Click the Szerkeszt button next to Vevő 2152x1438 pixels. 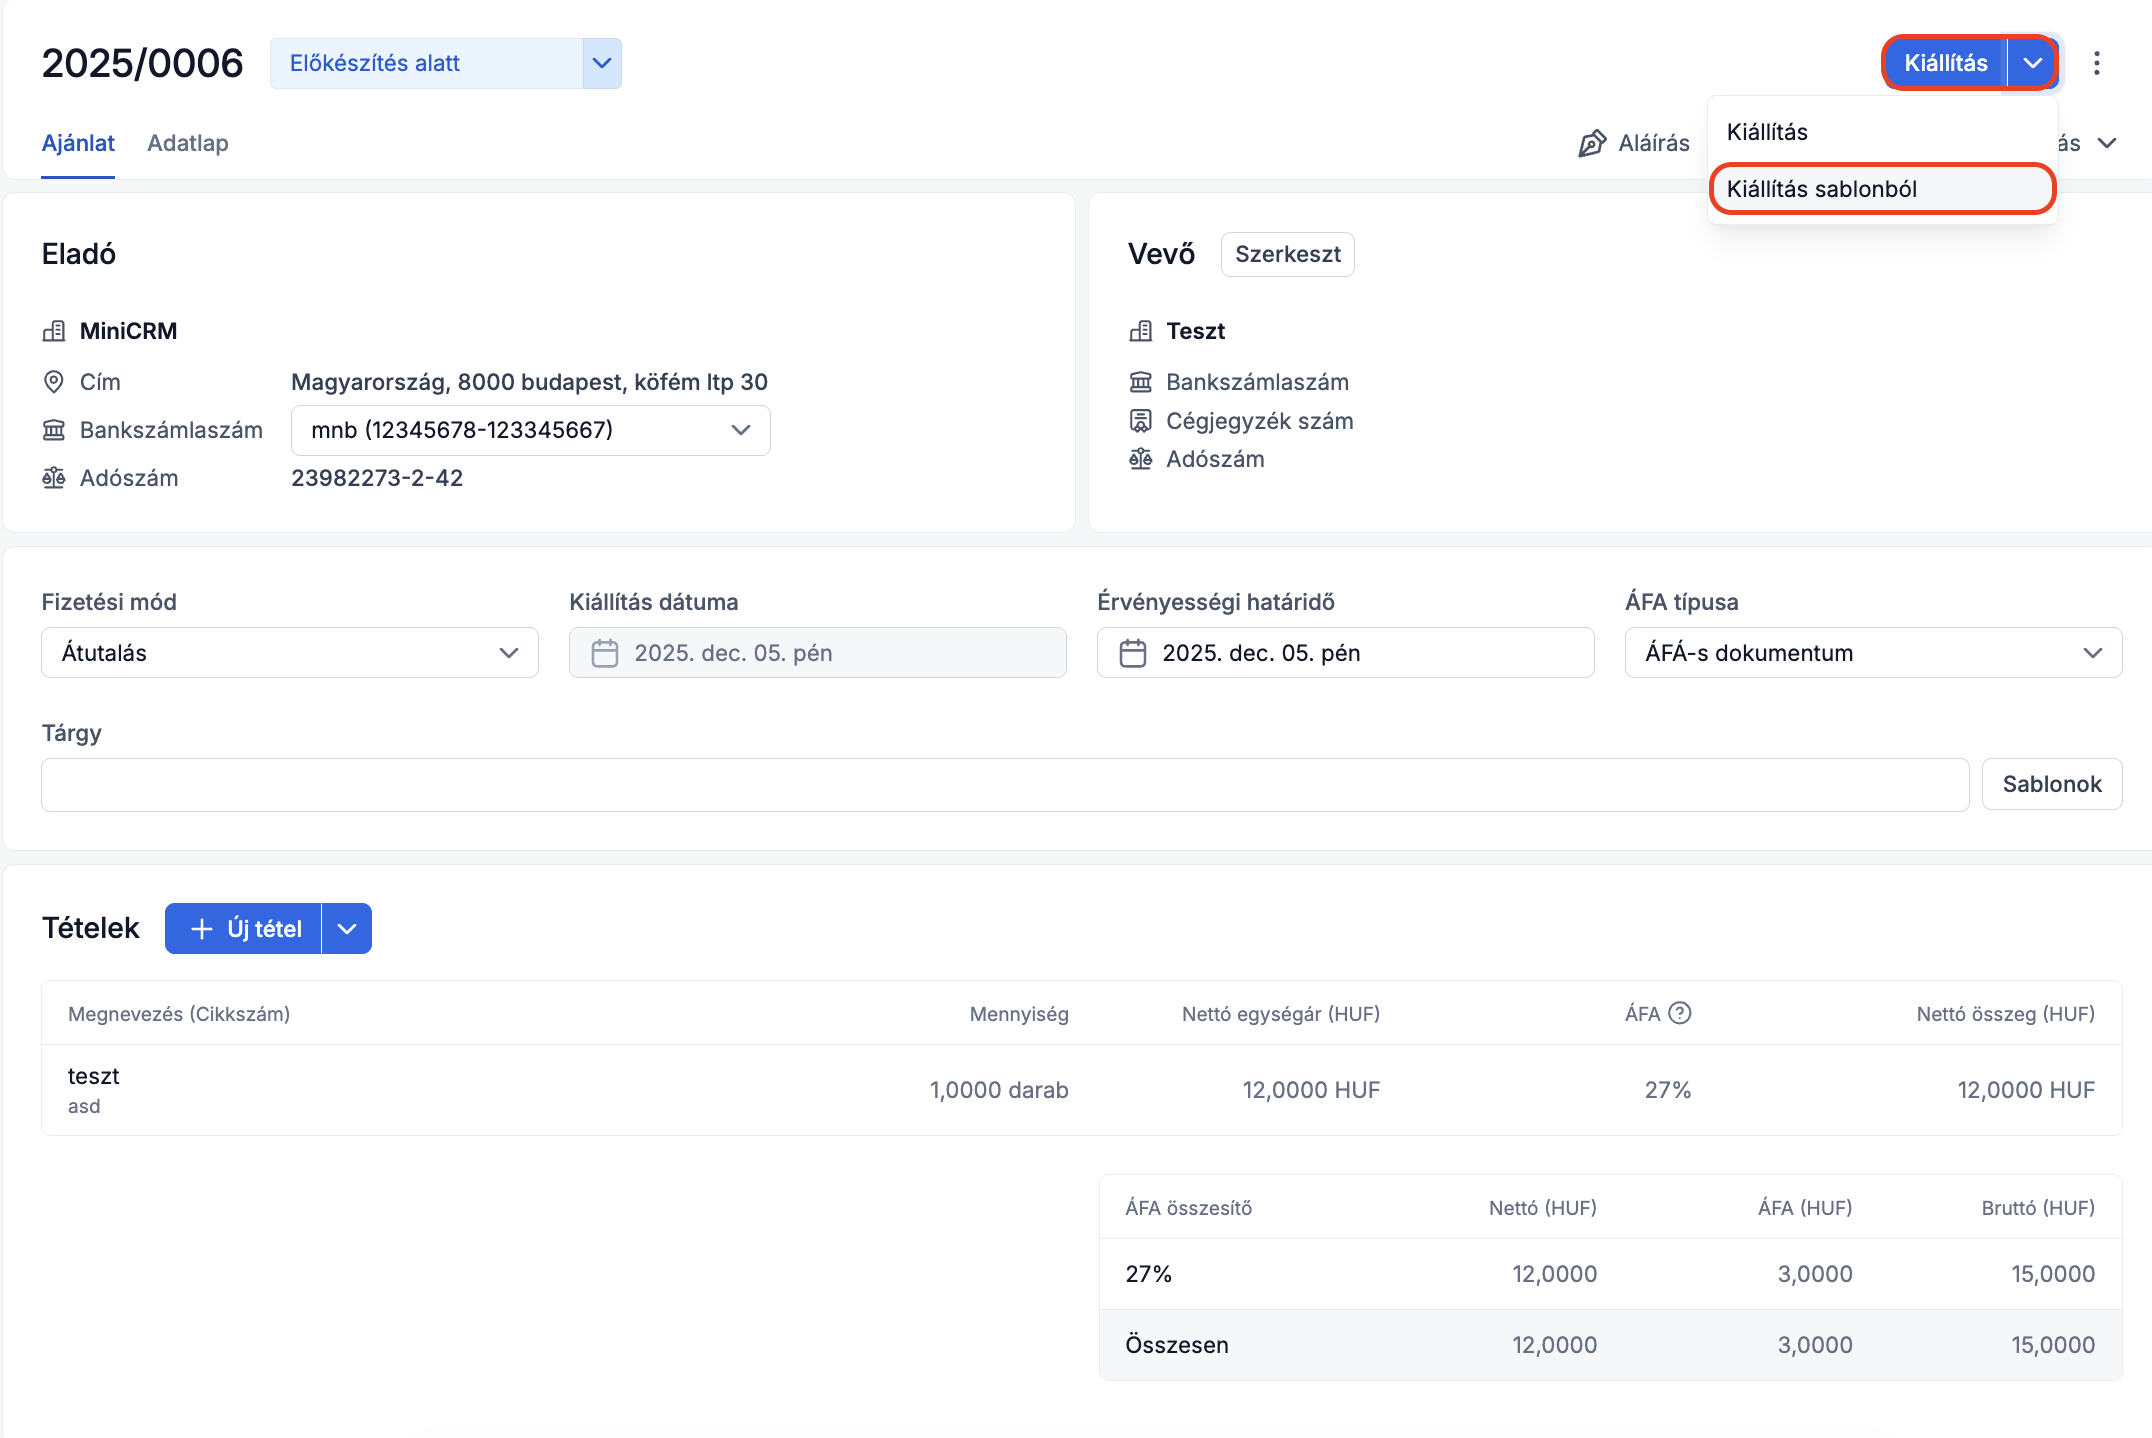[1288, 254]
